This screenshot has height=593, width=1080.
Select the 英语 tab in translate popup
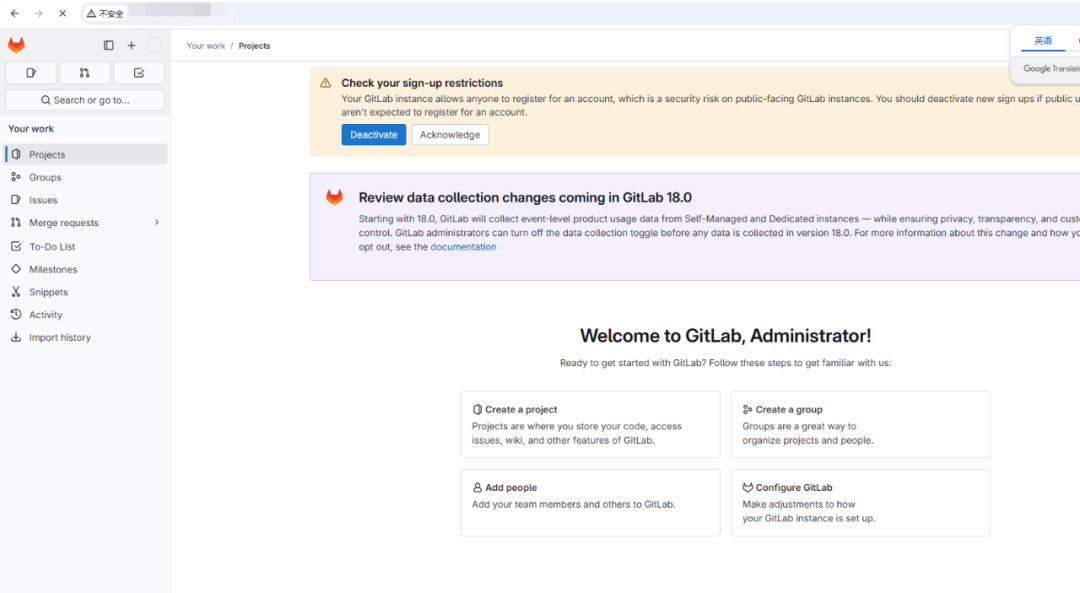pos(1043,41)
